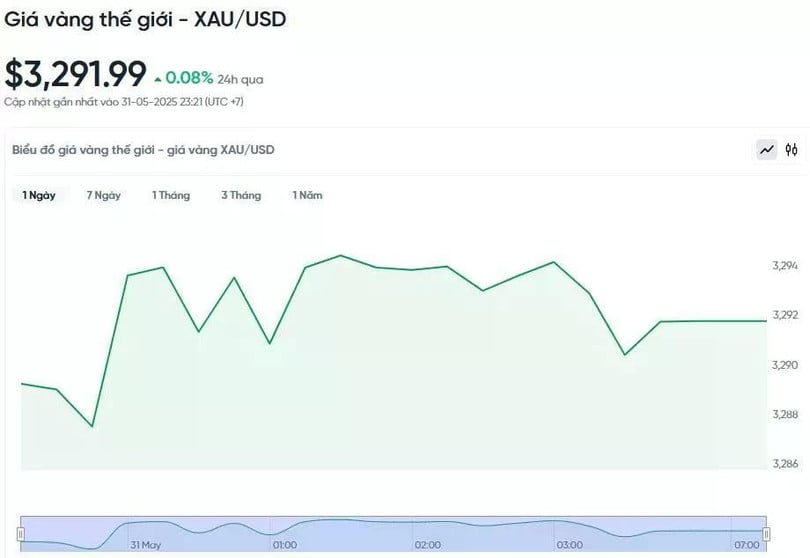Click the 03:00 timeline label

pos(570,545)
